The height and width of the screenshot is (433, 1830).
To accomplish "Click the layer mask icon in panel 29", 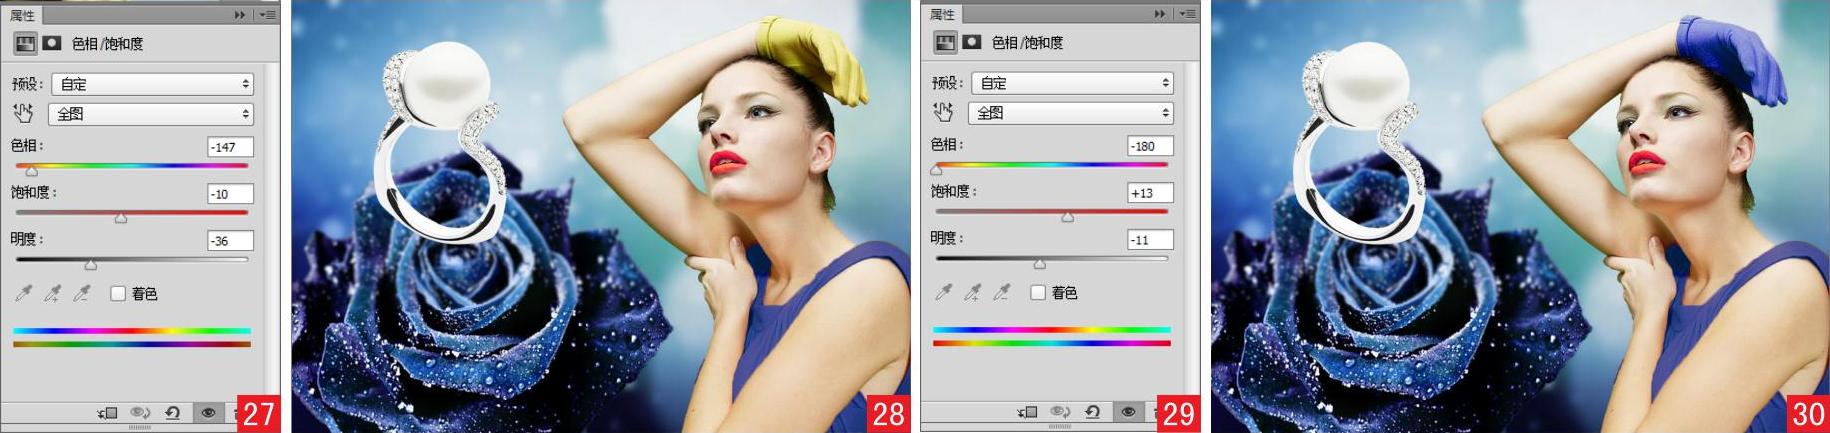I will pyautogui.click(x=971, y=42).
